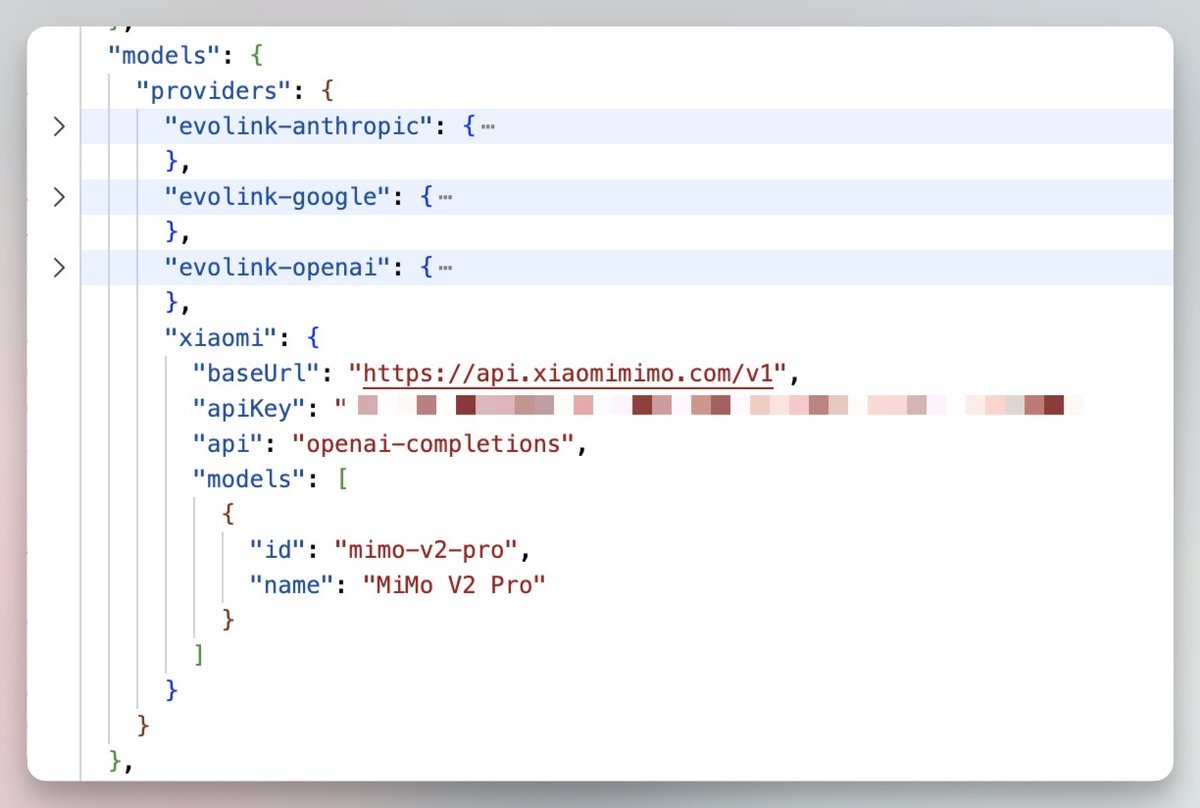Click the green closing square bracket
Viewport: 1200px width, 808px height.
(199, 655)
